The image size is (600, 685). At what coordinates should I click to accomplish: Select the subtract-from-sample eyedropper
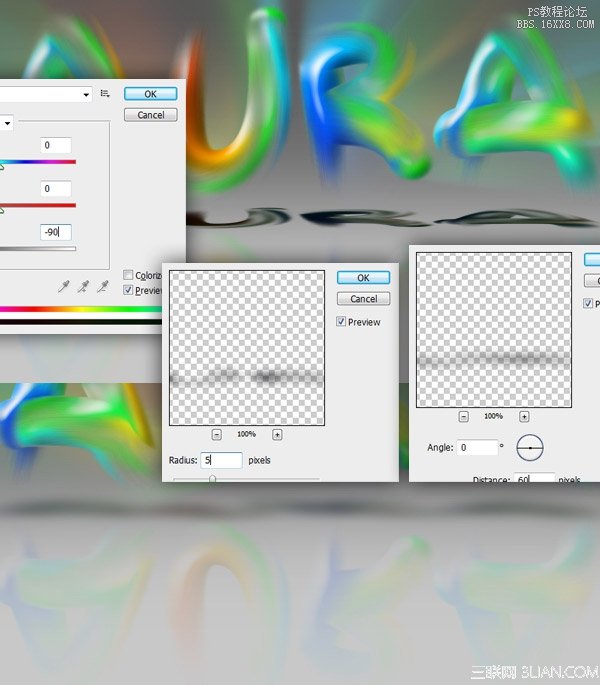coord(103,287)
